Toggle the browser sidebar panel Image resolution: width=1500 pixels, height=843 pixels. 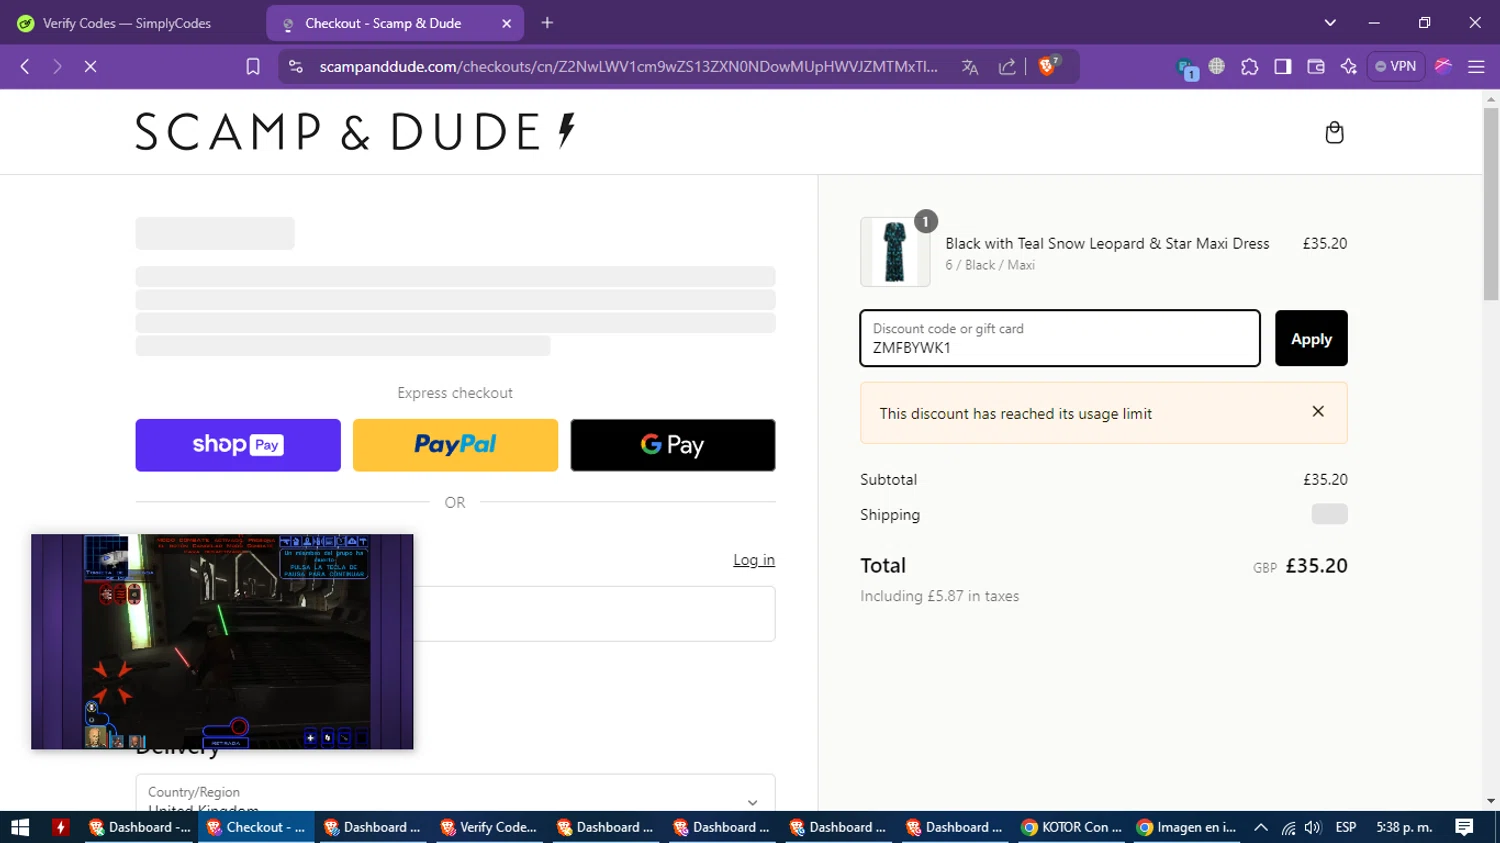(x=1283, y=66)
